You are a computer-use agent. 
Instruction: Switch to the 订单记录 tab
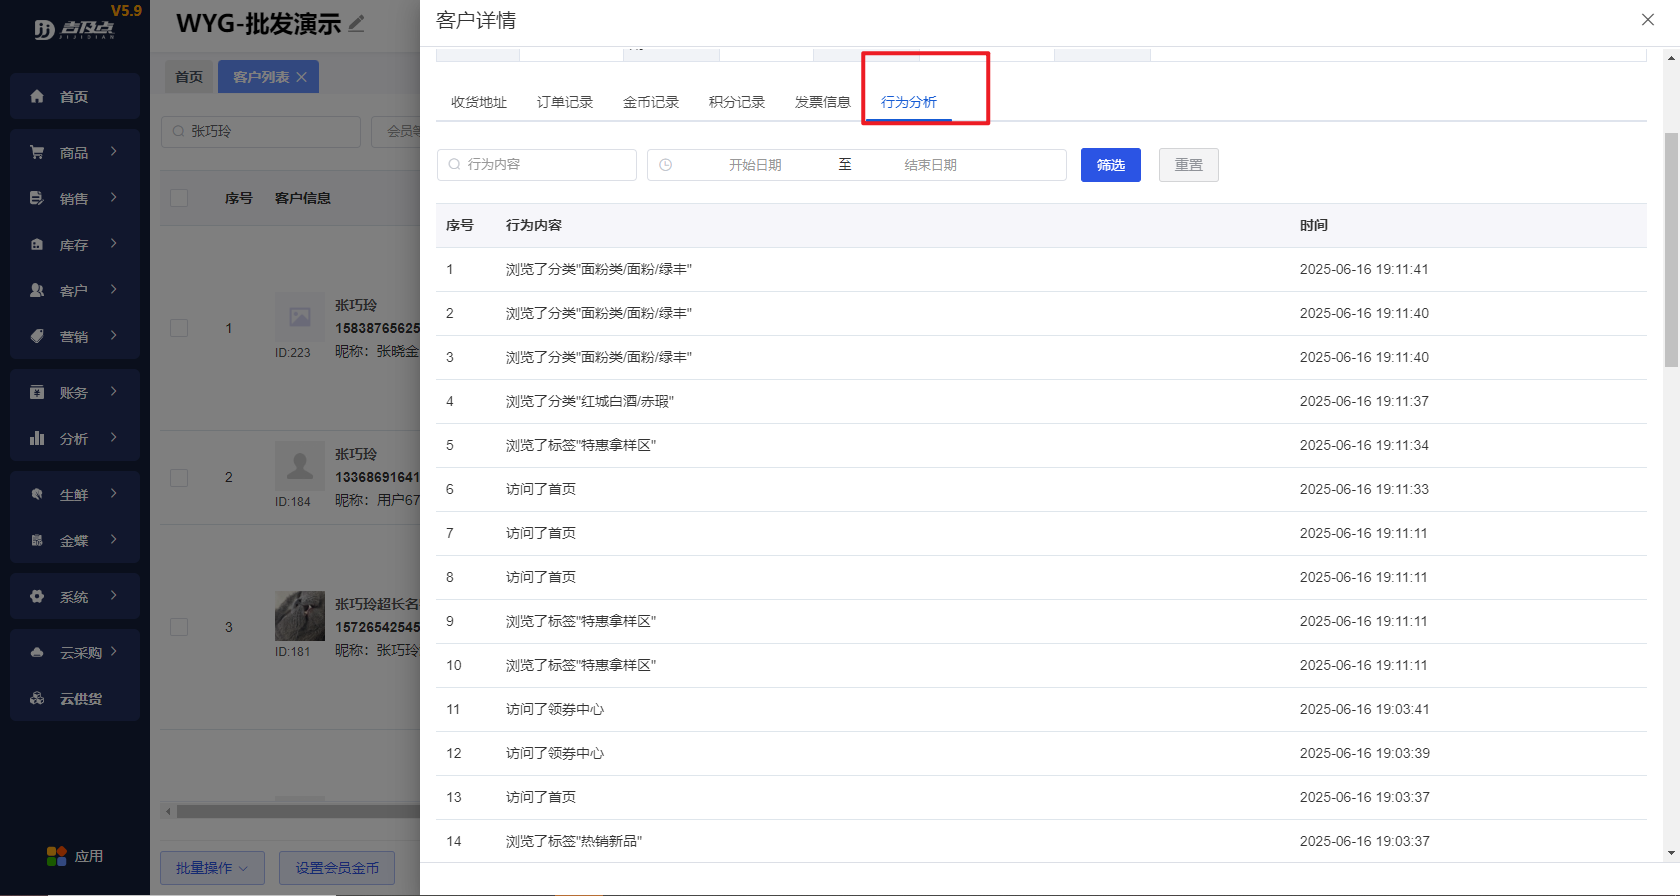pos(564,102)
